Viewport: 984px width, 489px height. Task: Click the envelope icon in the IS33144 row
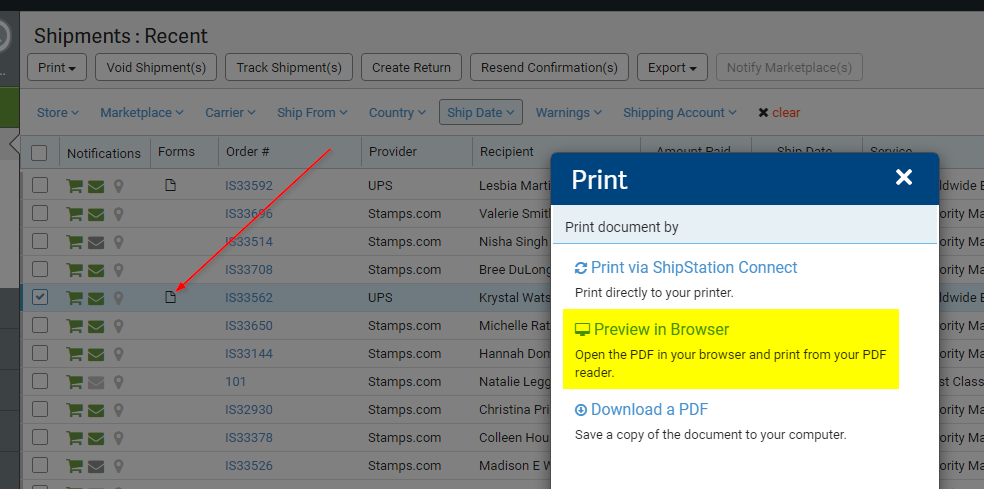95,354
